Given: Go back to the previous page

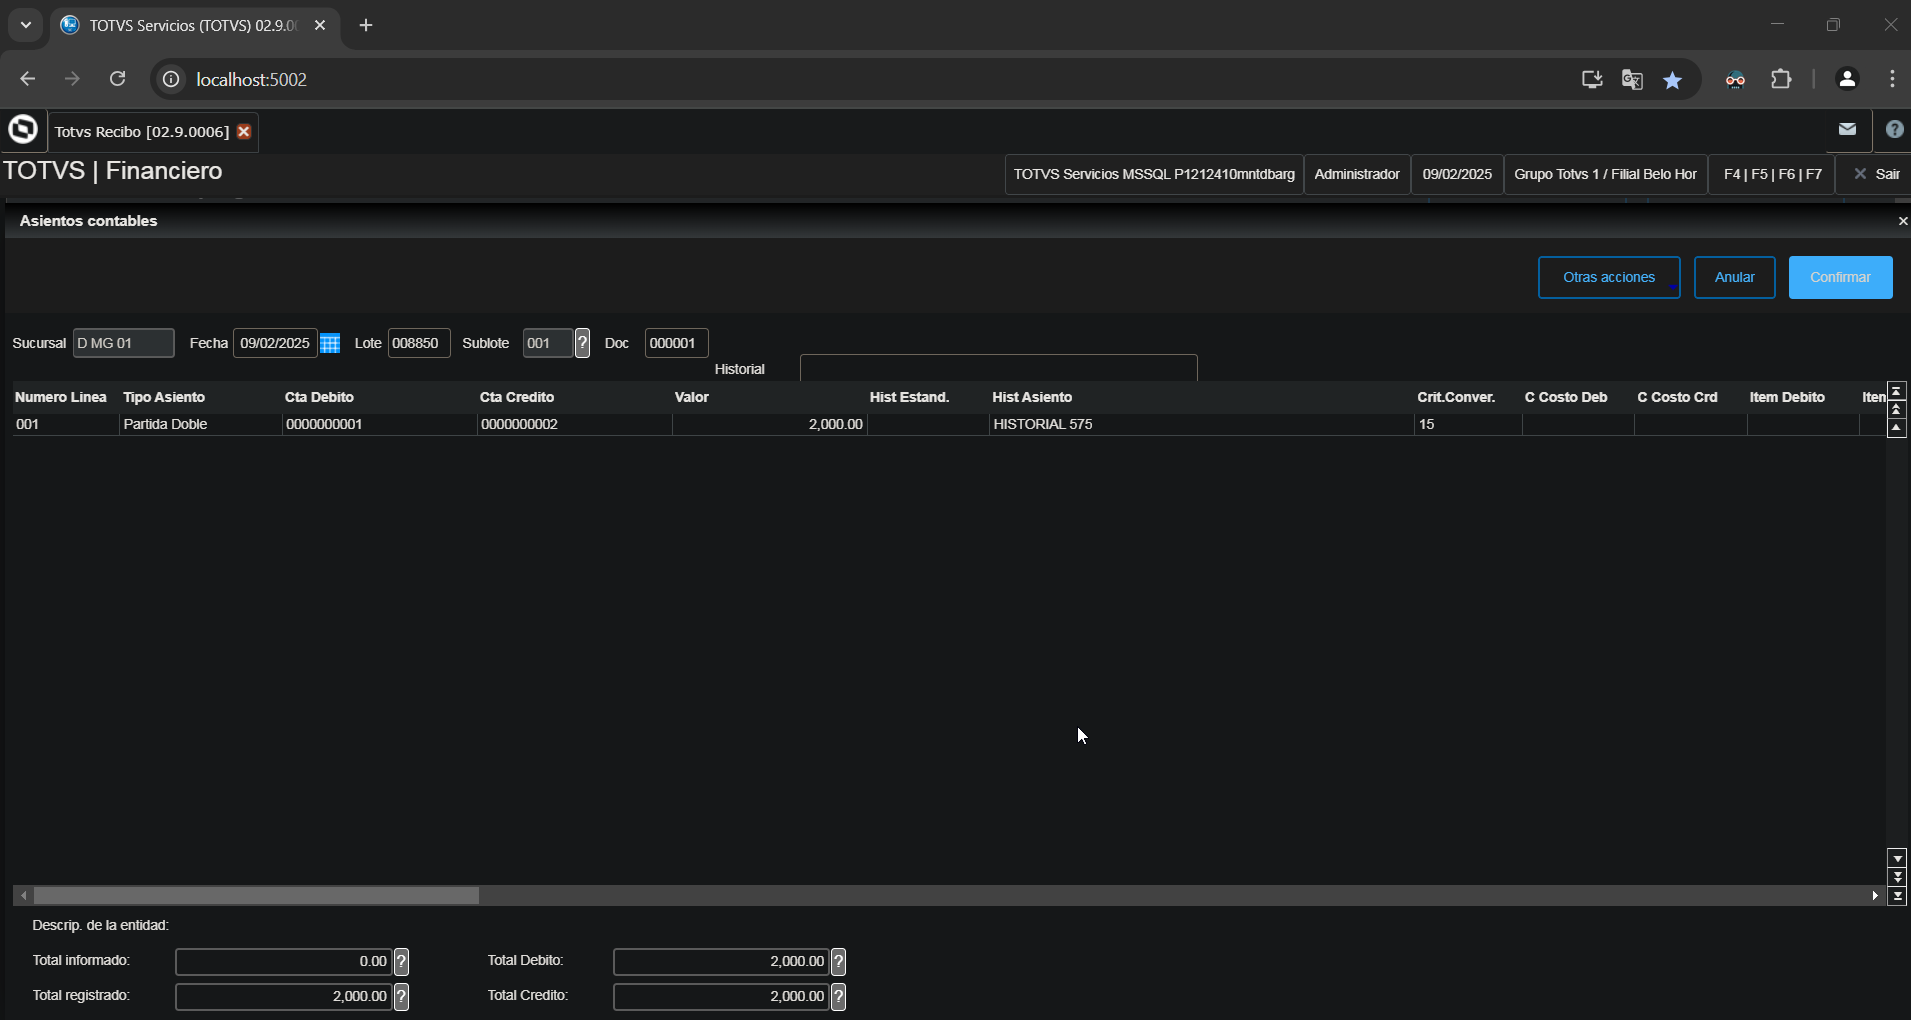Looking at the screenshot, I should [x=27, y=79].
